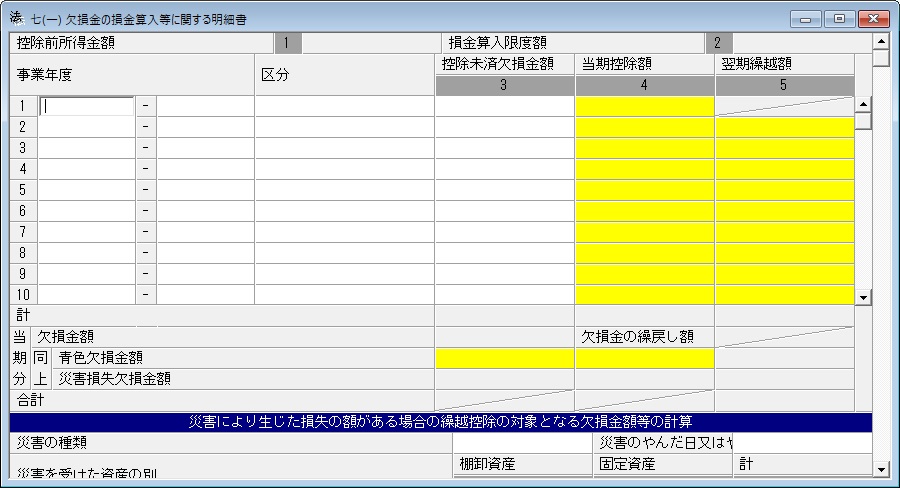Click the inner grid vertical scrollbar thumb
Image resolution: width=900 pixels, height=488 pixels.
(x=863, y=121)
